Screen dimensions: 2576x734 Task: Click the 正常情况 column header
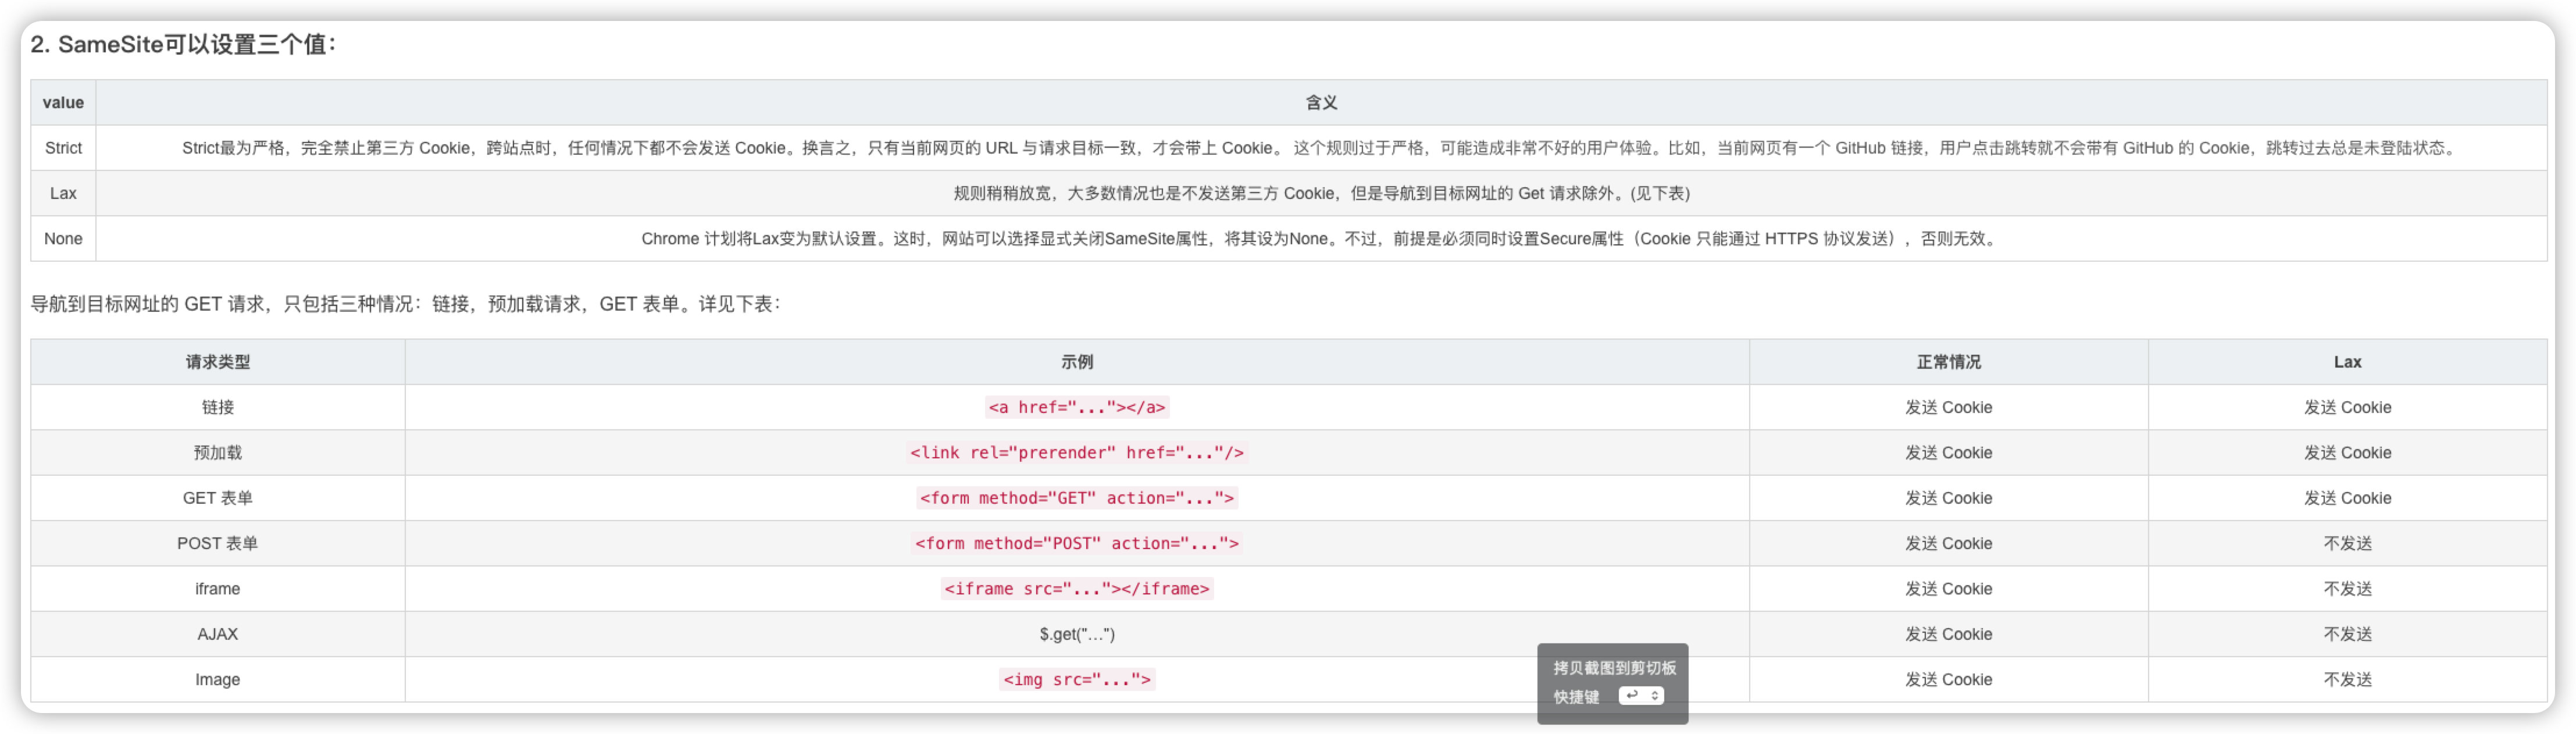1947,362
